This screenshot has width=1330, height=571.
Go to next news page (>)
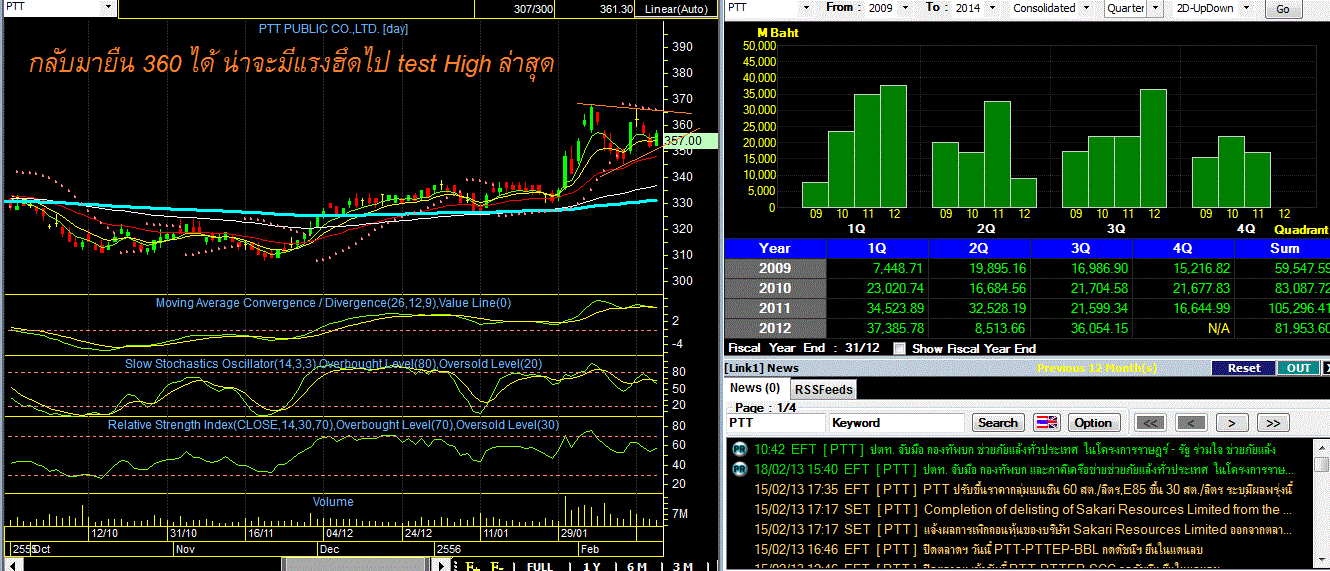1231,423
